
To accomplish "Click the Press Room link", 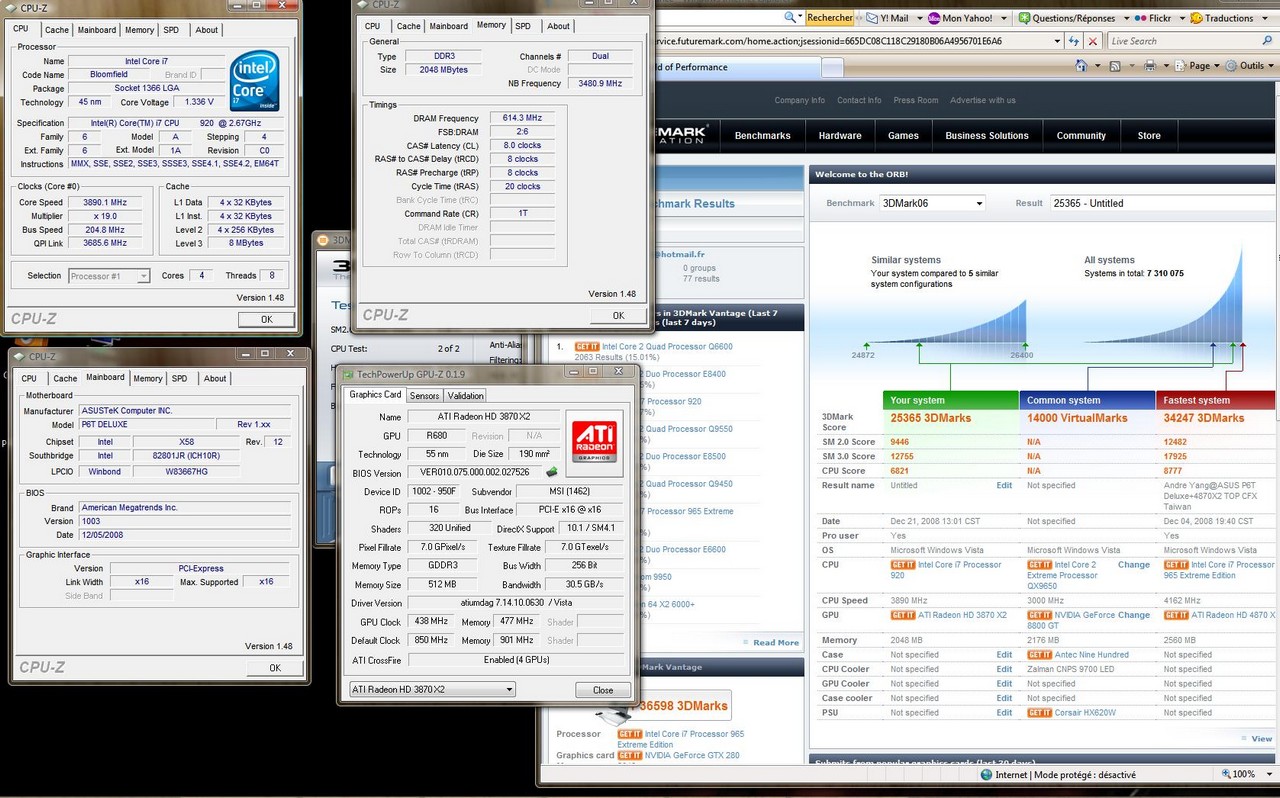I will [916, 100].
